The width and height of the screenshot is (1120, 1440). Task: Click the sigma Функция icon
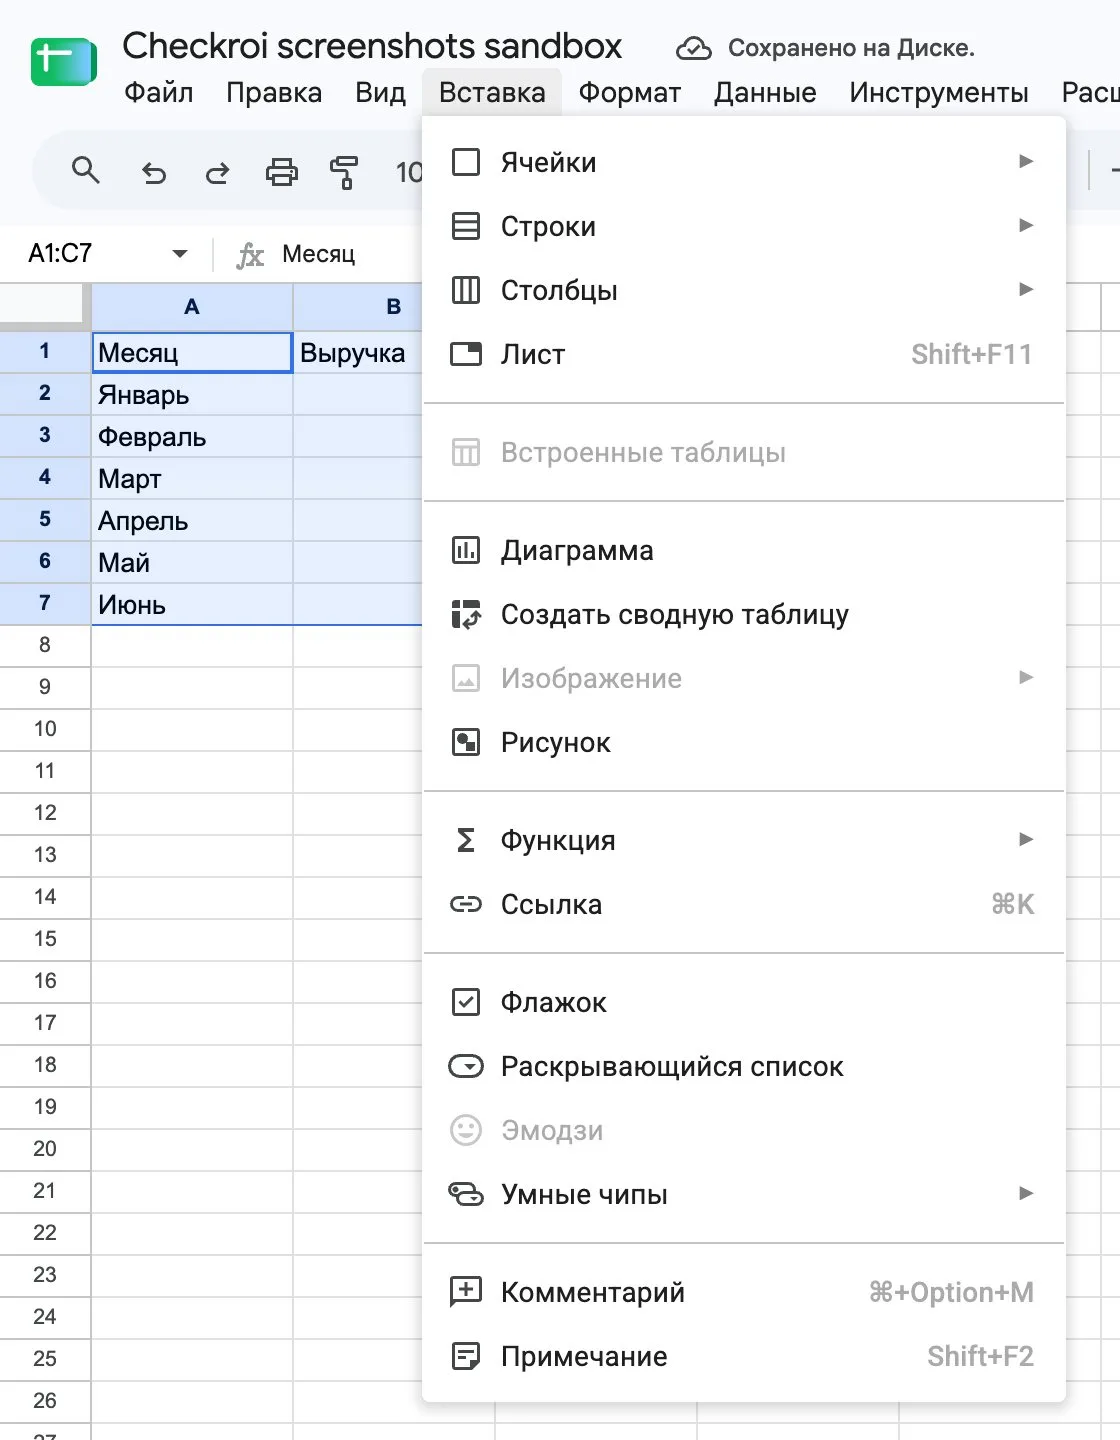click(466, 840)
